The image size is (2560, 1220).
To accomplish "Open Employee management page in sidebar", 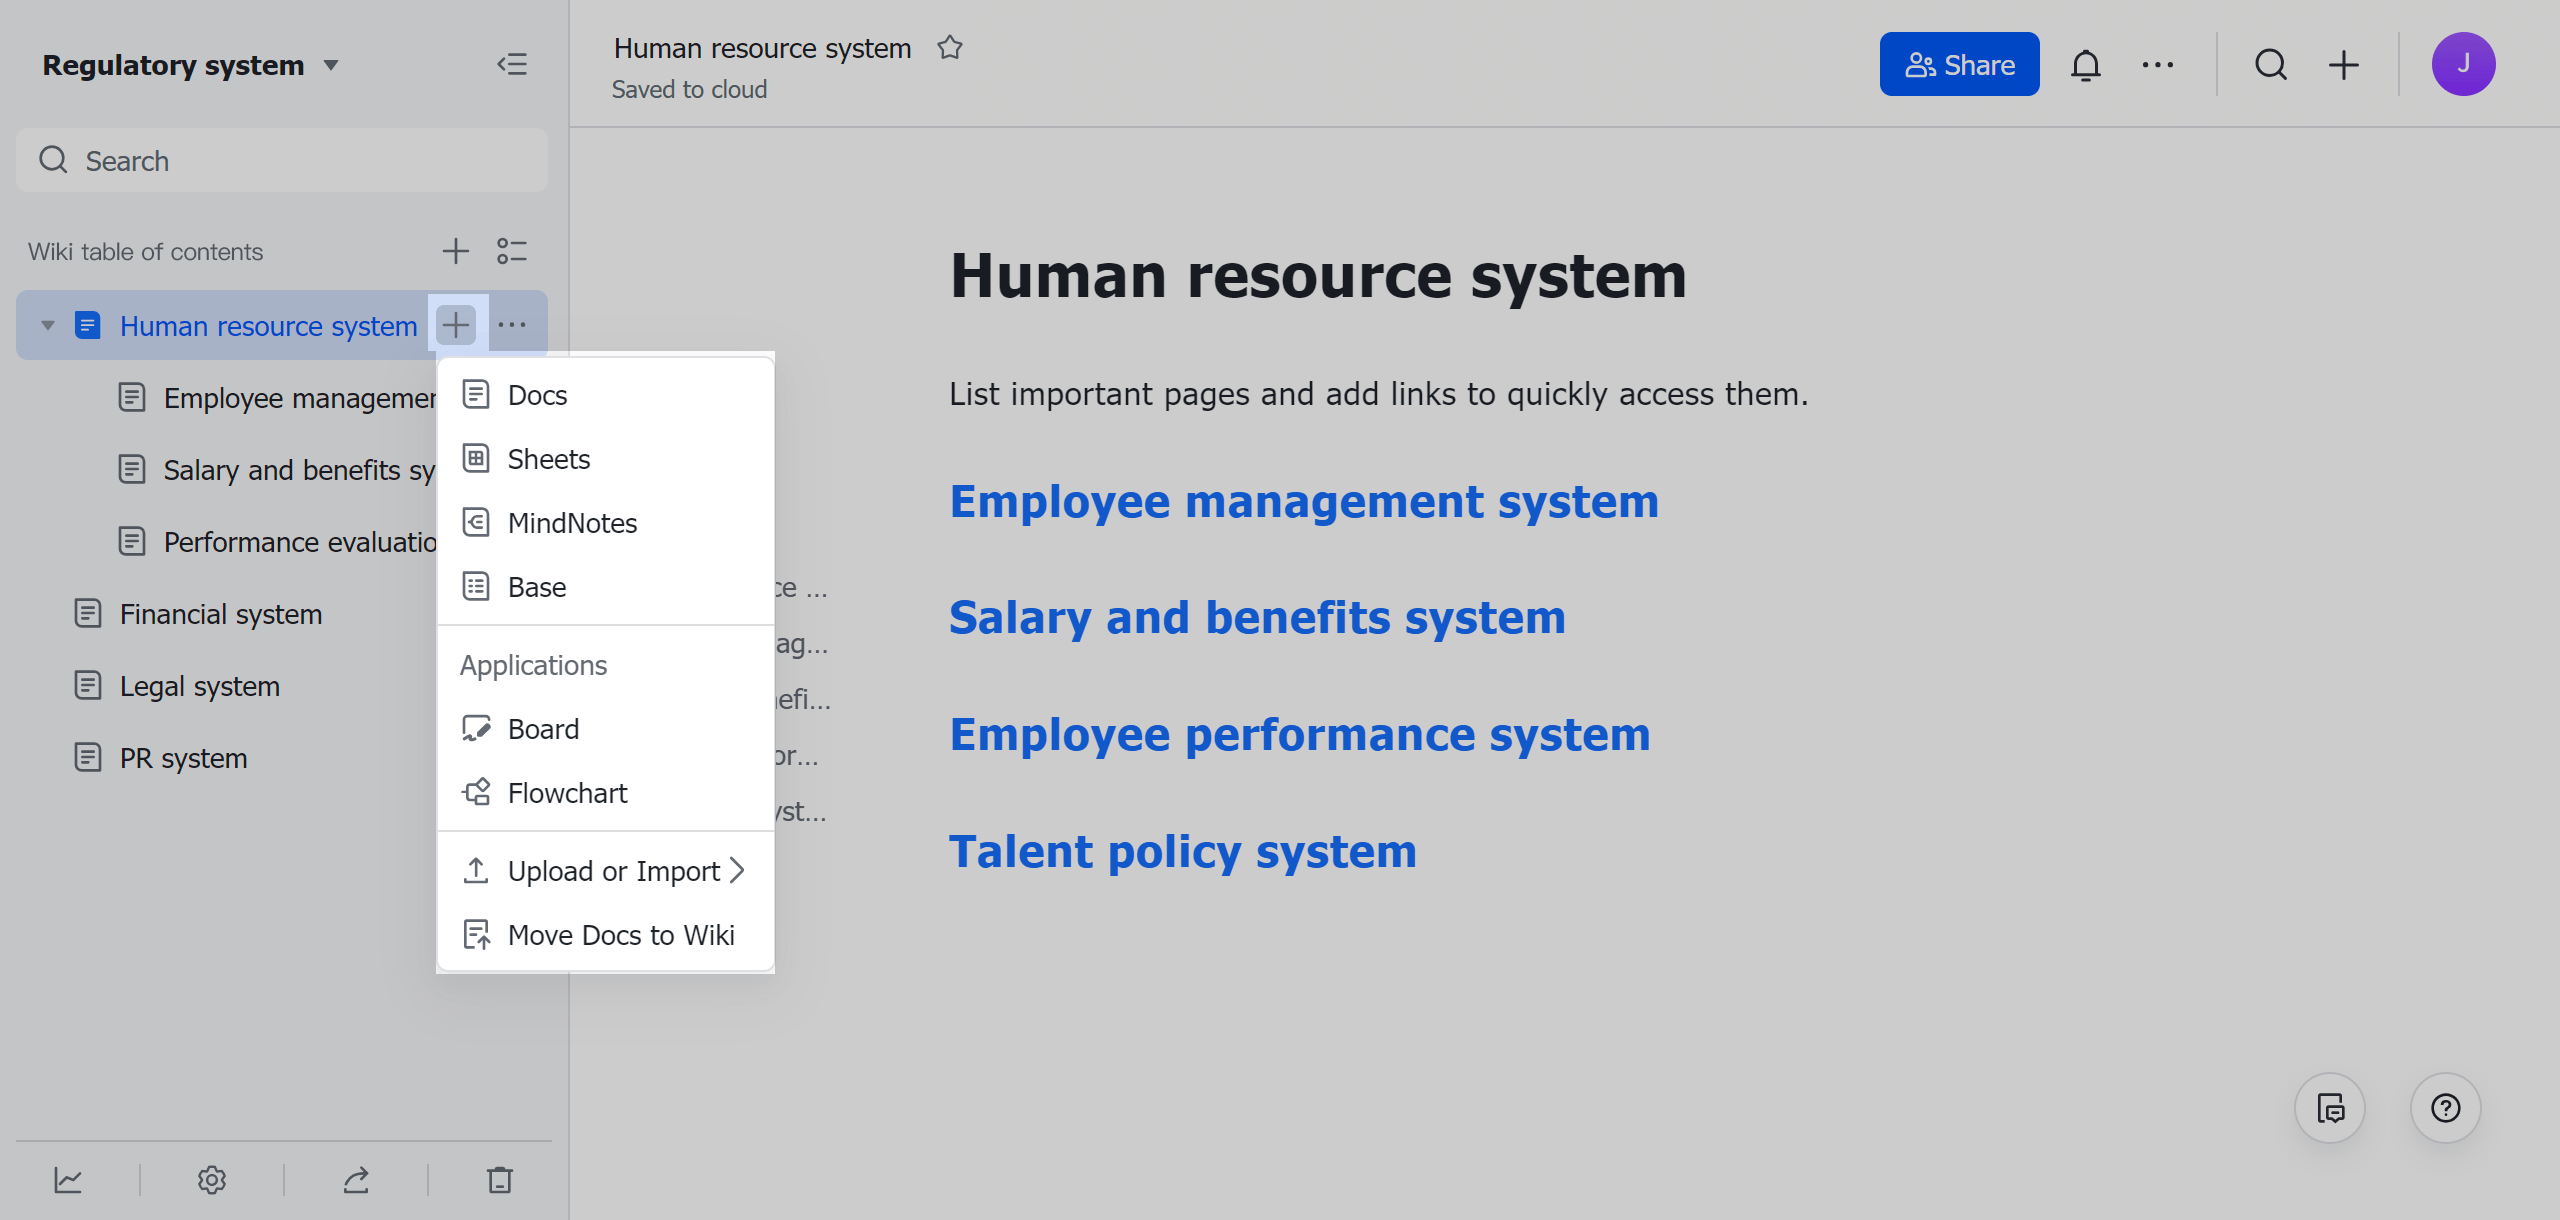I will tap(276, 398).
